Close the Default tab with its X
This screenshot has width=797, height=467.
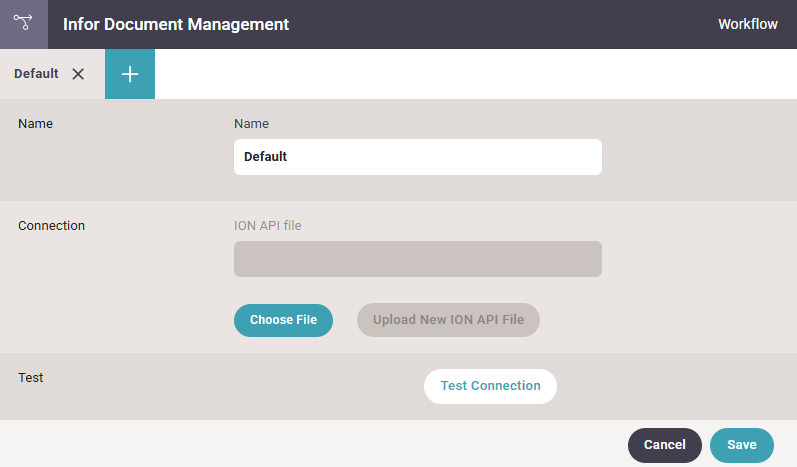click(x=78, y=74)
